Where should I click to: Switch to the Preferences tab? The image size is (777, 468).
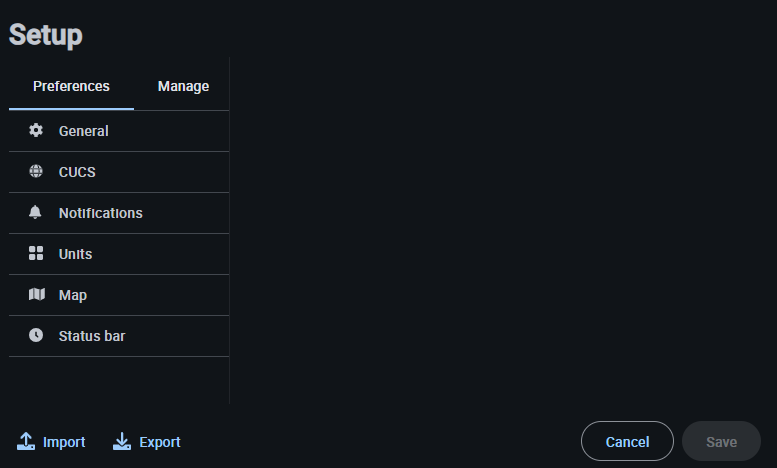pos(71,86)
